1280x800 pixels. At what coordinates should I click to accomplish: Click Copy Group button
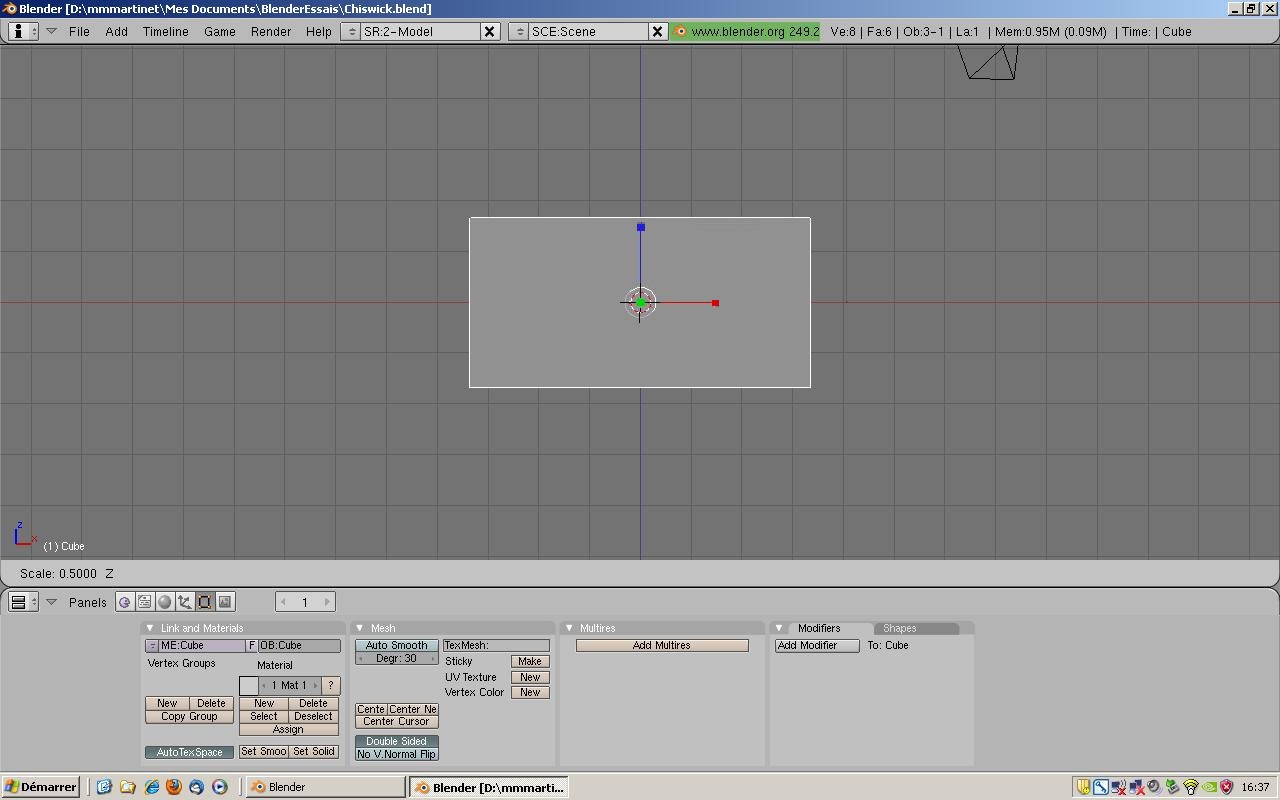pyautogui.click(x=189, y=716)
